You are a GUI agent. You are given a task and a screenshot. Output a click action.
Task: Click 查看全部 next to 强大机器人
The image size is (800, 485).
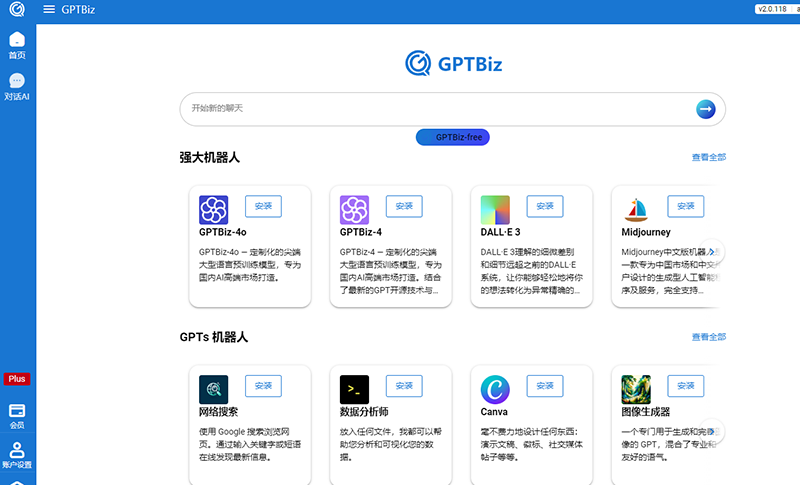[709, 157]
